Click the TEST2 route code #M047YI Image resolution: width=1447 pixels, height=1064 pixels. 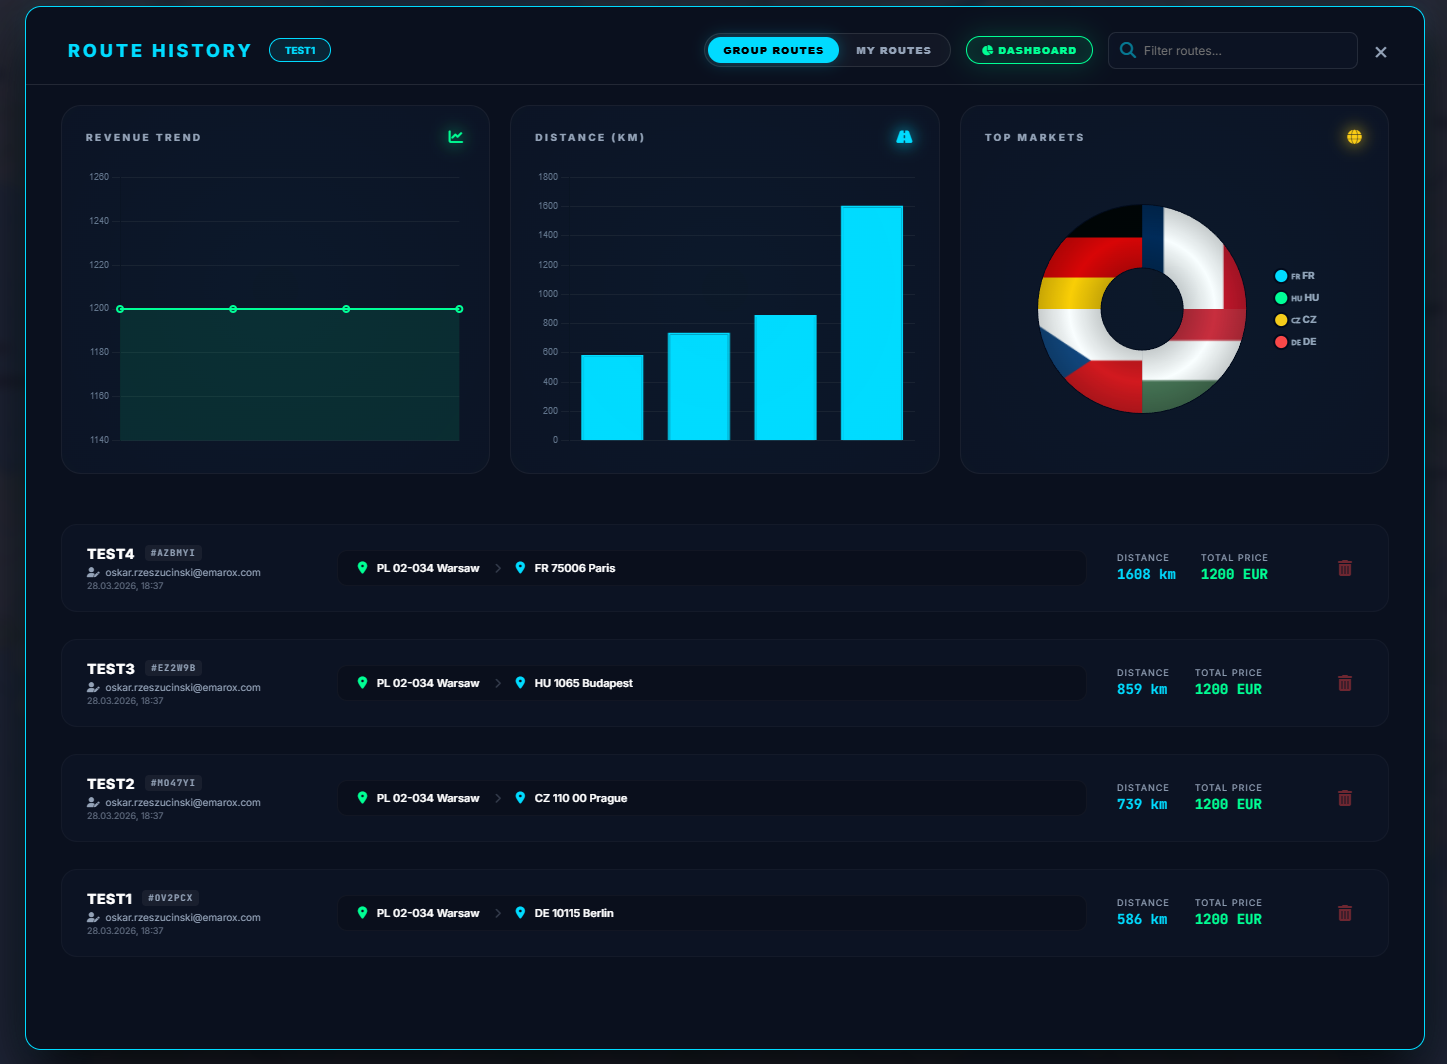pos(173,783)
